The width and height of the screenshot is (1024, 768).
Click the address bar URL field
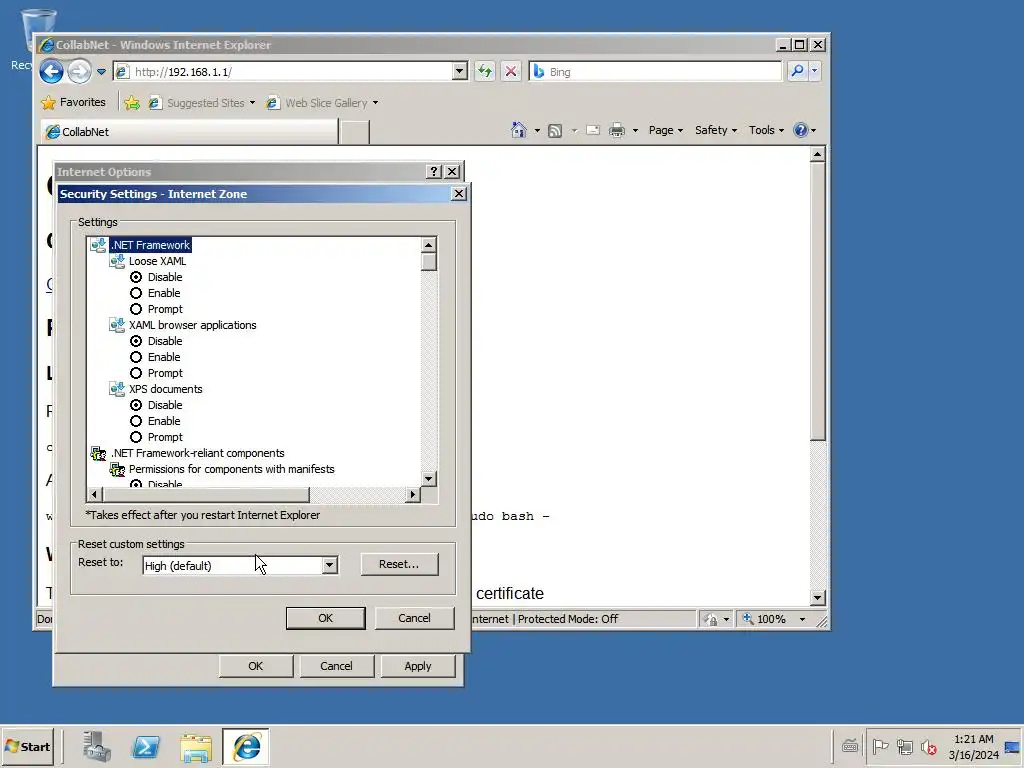(x=291, y=71)
